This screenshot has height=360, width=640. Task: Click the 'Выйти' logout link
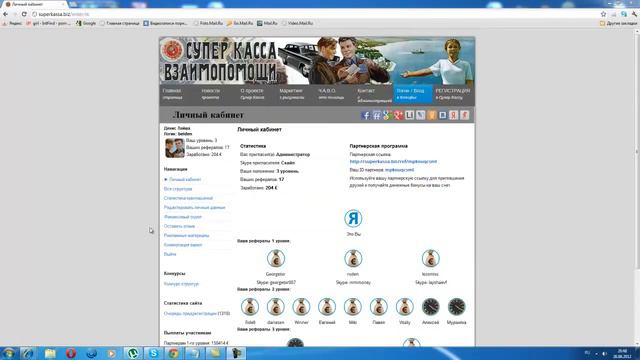point(170,254)
